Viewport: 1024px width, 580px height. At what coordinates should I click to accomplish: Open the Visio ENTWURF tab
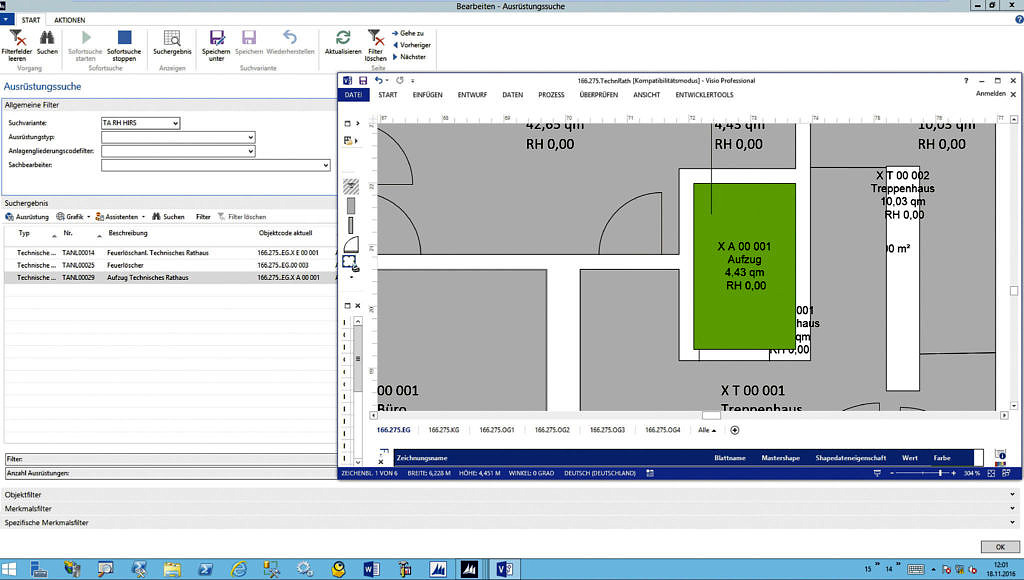click(x=472, y=95)
